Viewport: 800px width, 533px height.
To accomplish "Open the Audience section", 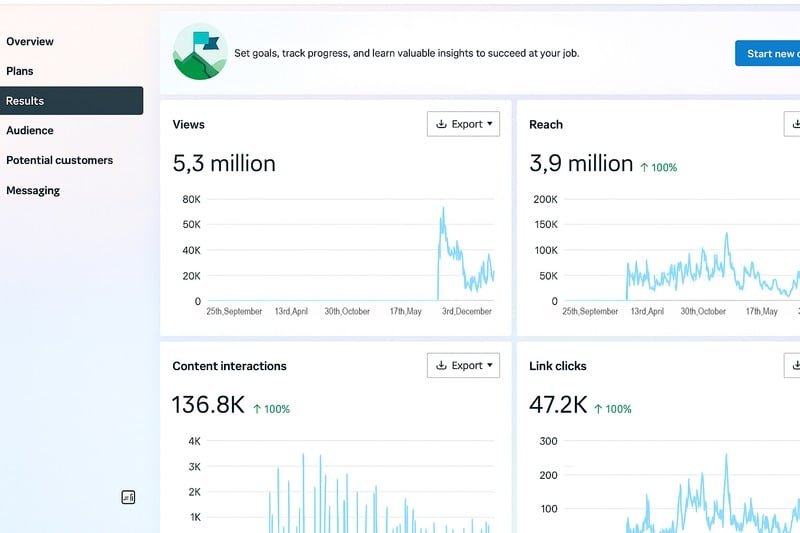I will (x=30, y=130).
